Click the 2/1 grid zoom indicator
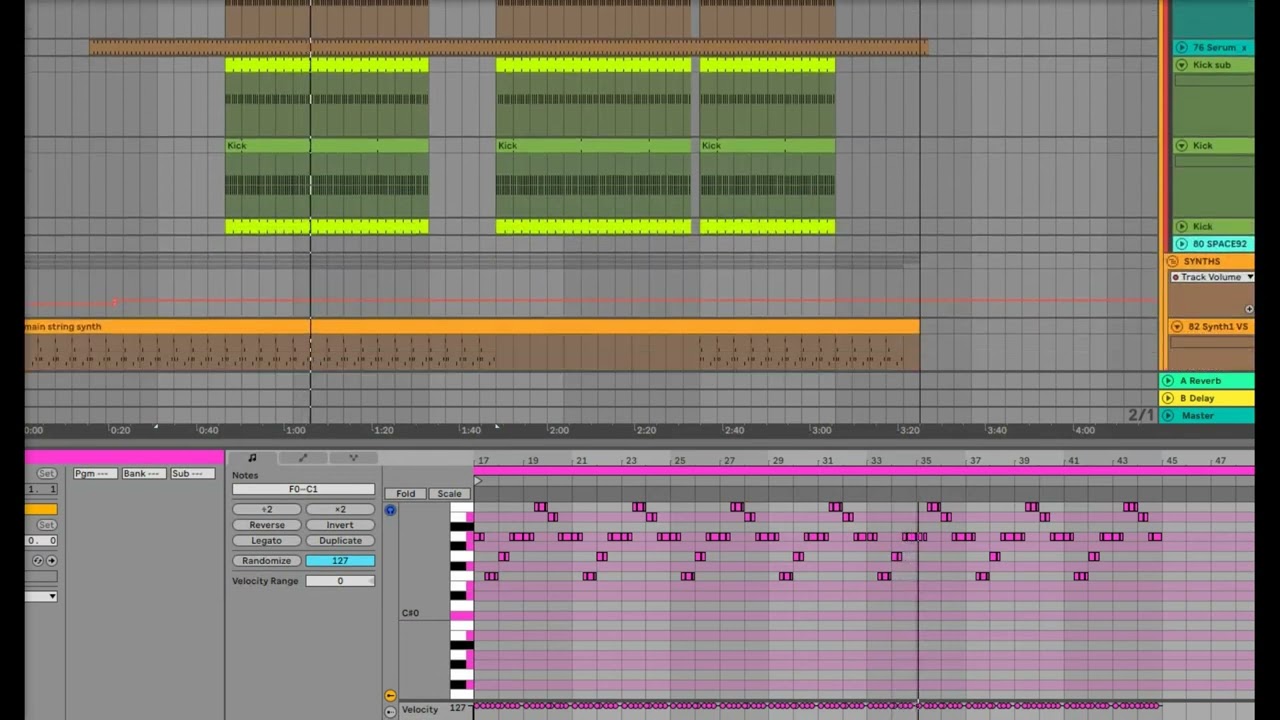Image resolution: width=1280 pixels, height=720 pixels. [x=1141, y=415]
